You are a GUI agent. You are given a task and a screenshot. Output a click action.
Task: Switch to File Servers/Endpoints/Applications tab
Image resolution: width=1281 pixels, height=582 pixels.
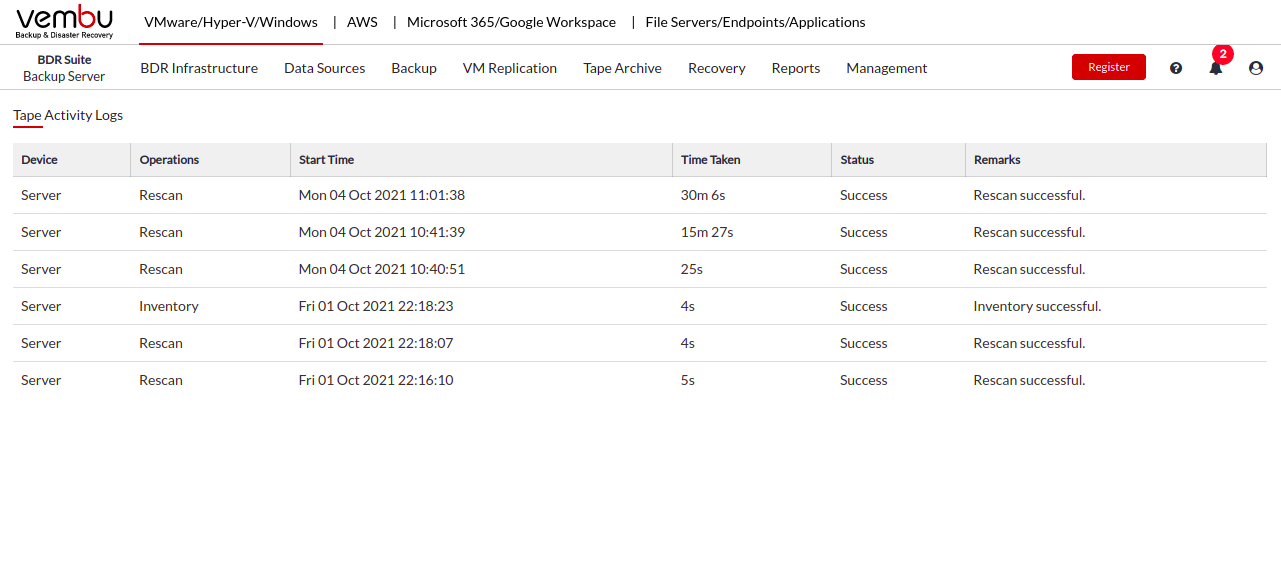pyautogui.click(x=756, y=22)
